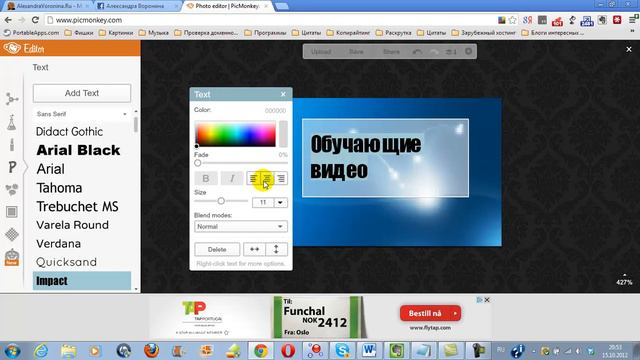
Task: Align text right
Action: point(281,178)
